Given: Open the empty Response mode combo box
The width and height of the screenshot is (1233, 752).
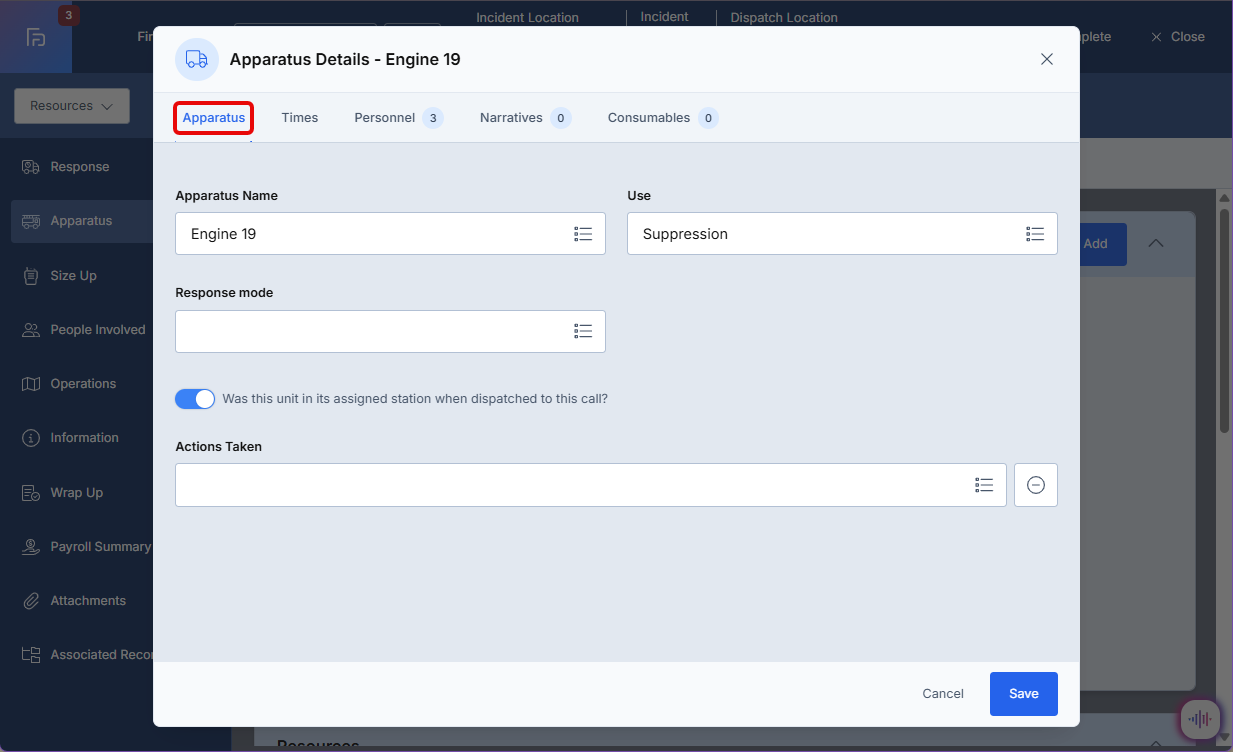Looking at the screenshot, I should [x=390, y=331].
